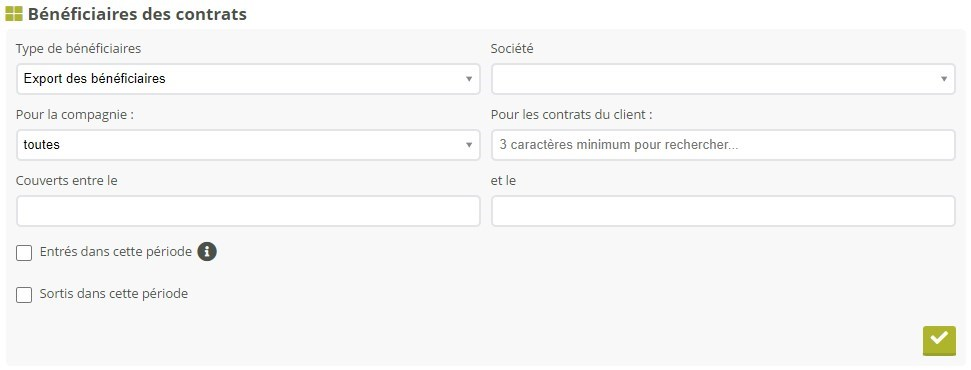Click the Bénéficiaires des contrats heading
Viewport: 971px width, 370px height.
coord(137,14)
